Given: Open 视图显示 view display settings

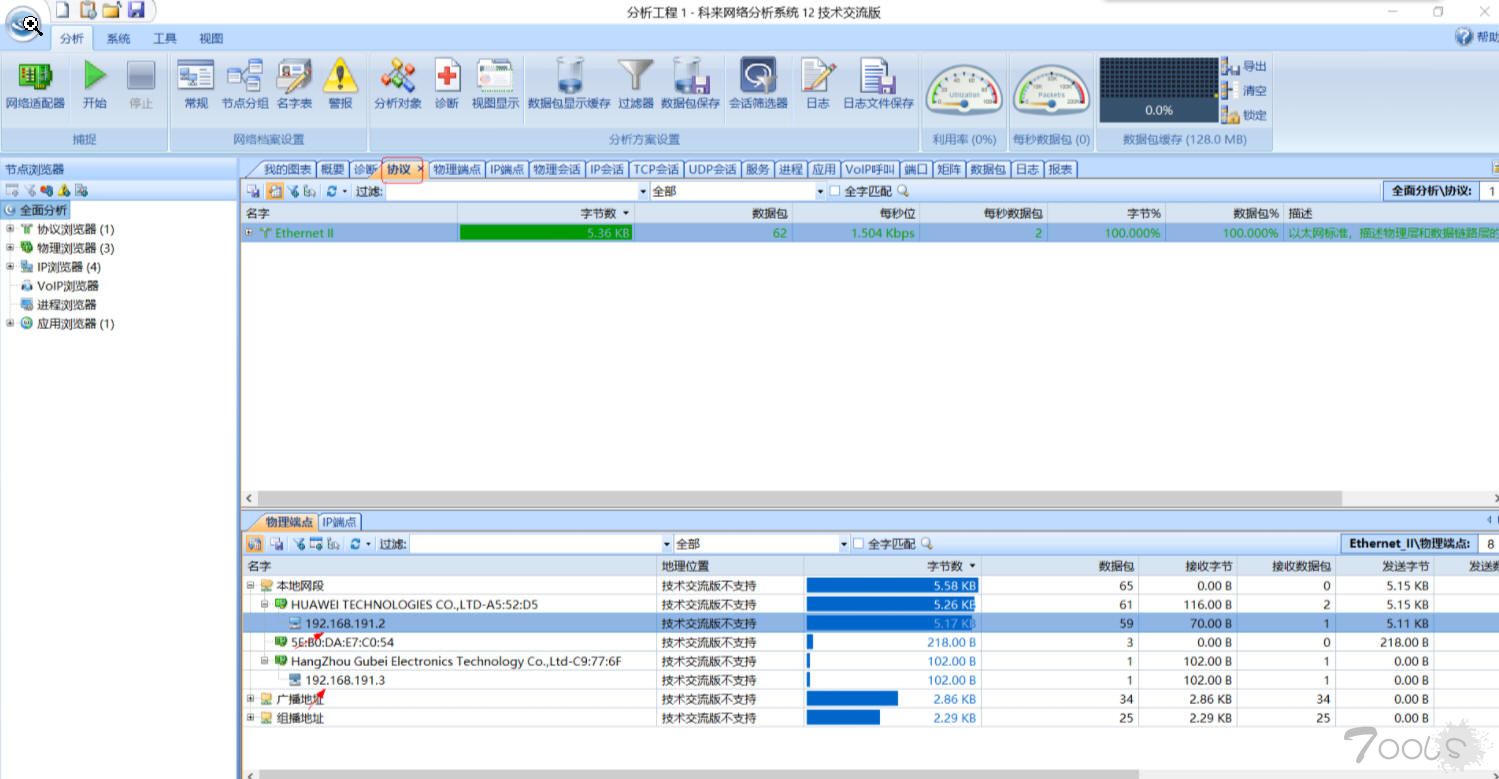Looking at the screenshot, I should click(495, 85).
